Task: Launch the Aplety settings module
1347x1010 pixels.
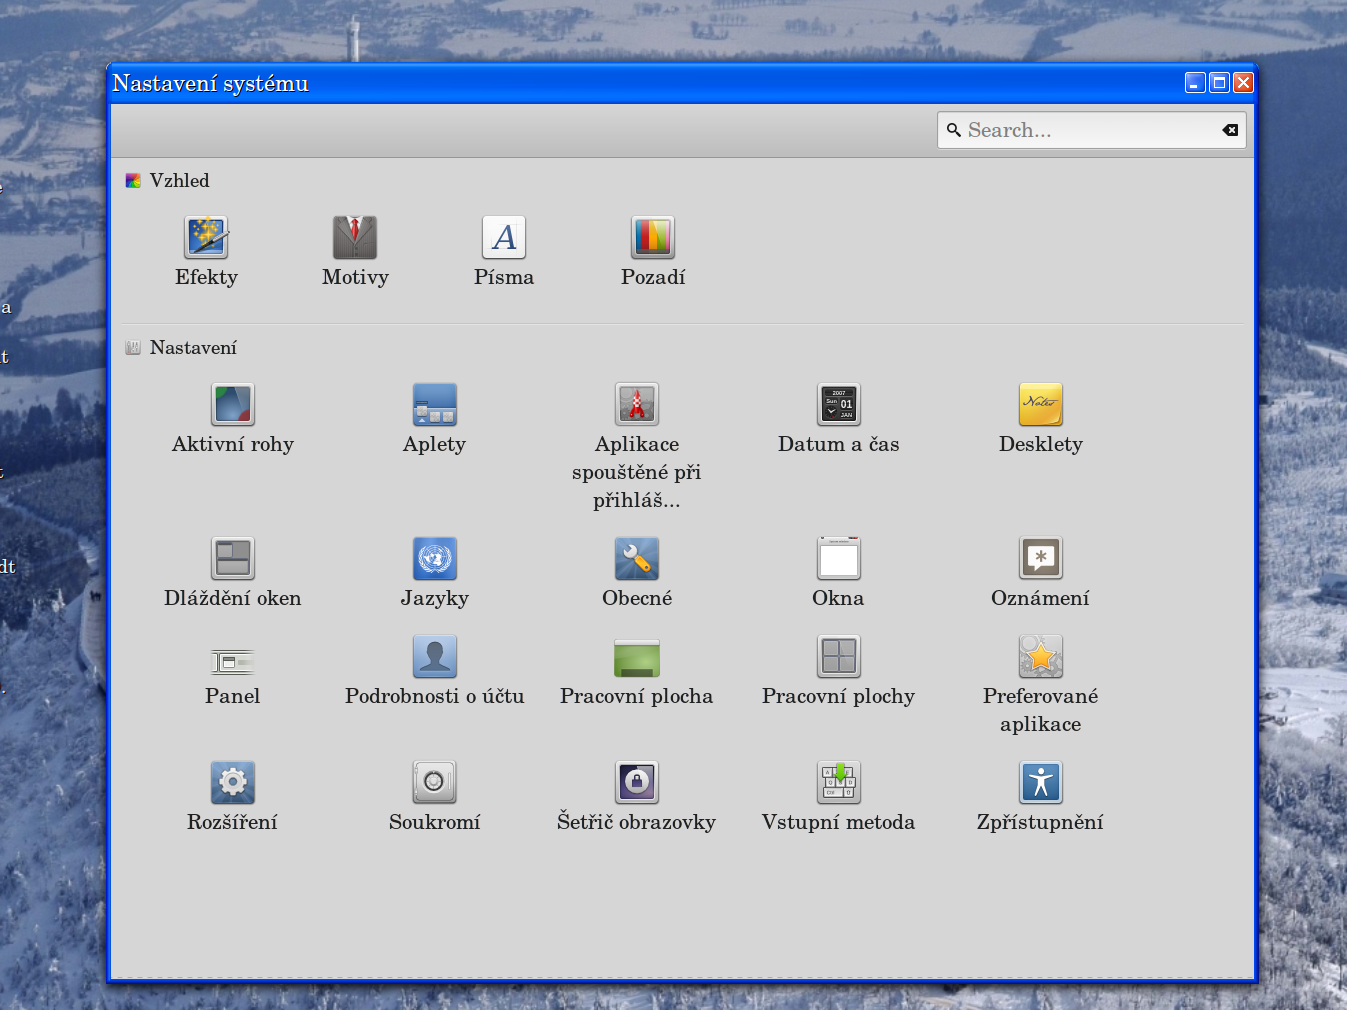Action: point(435,405)
